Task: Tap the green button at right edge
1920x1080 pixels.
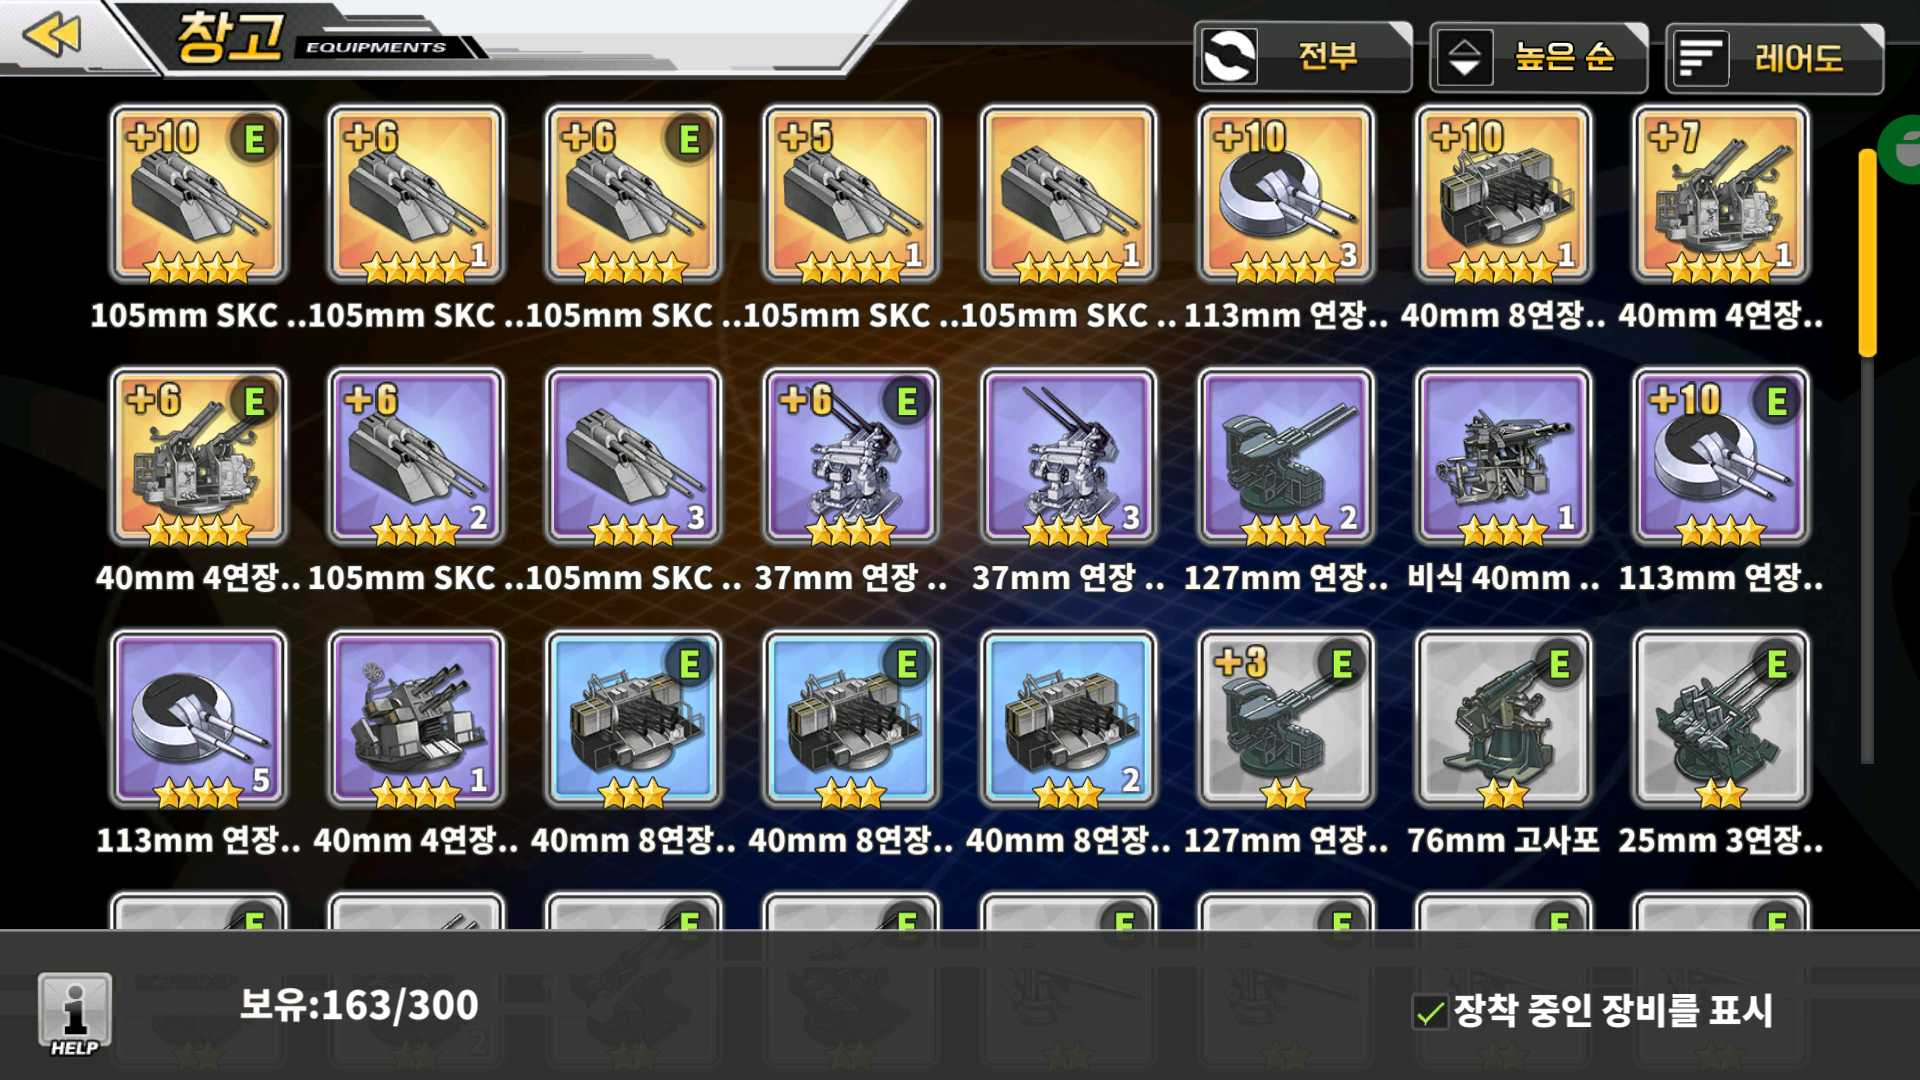Action: coord(1900,149)
